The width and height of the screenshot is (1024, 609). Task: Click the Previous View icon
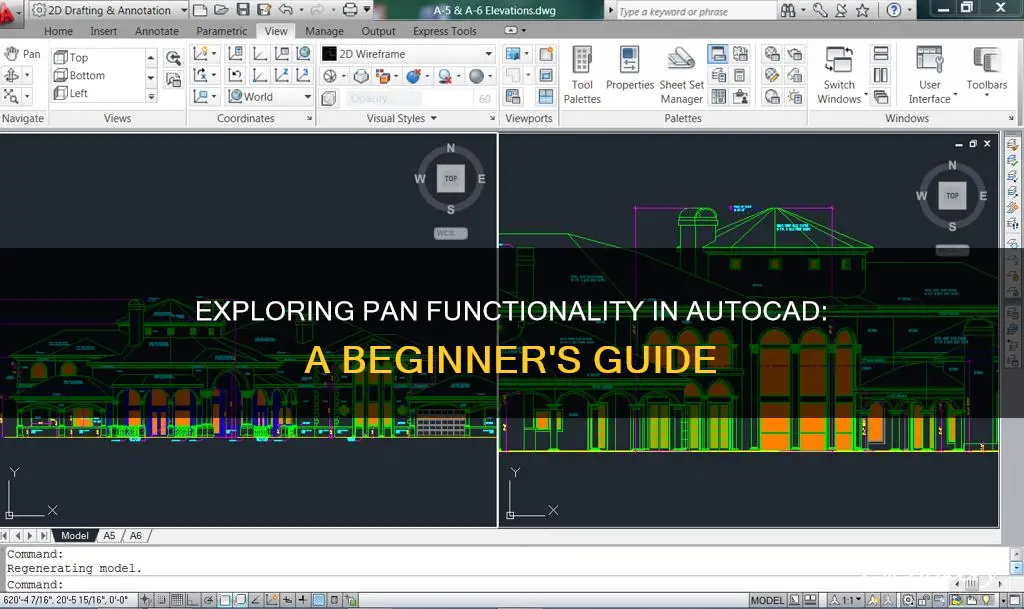[x=173, y=58]
